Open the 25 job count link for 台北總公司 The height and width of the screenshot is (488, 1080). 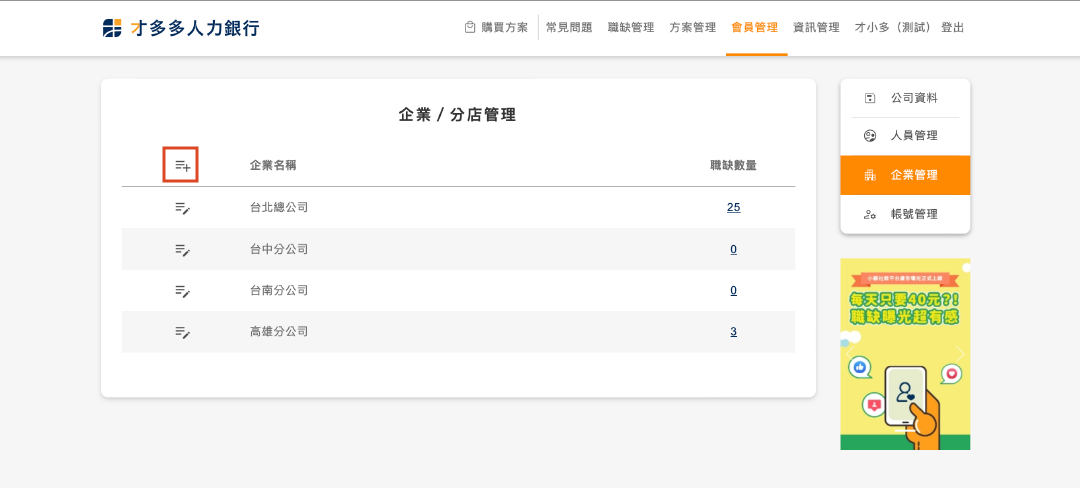point(734,208)
